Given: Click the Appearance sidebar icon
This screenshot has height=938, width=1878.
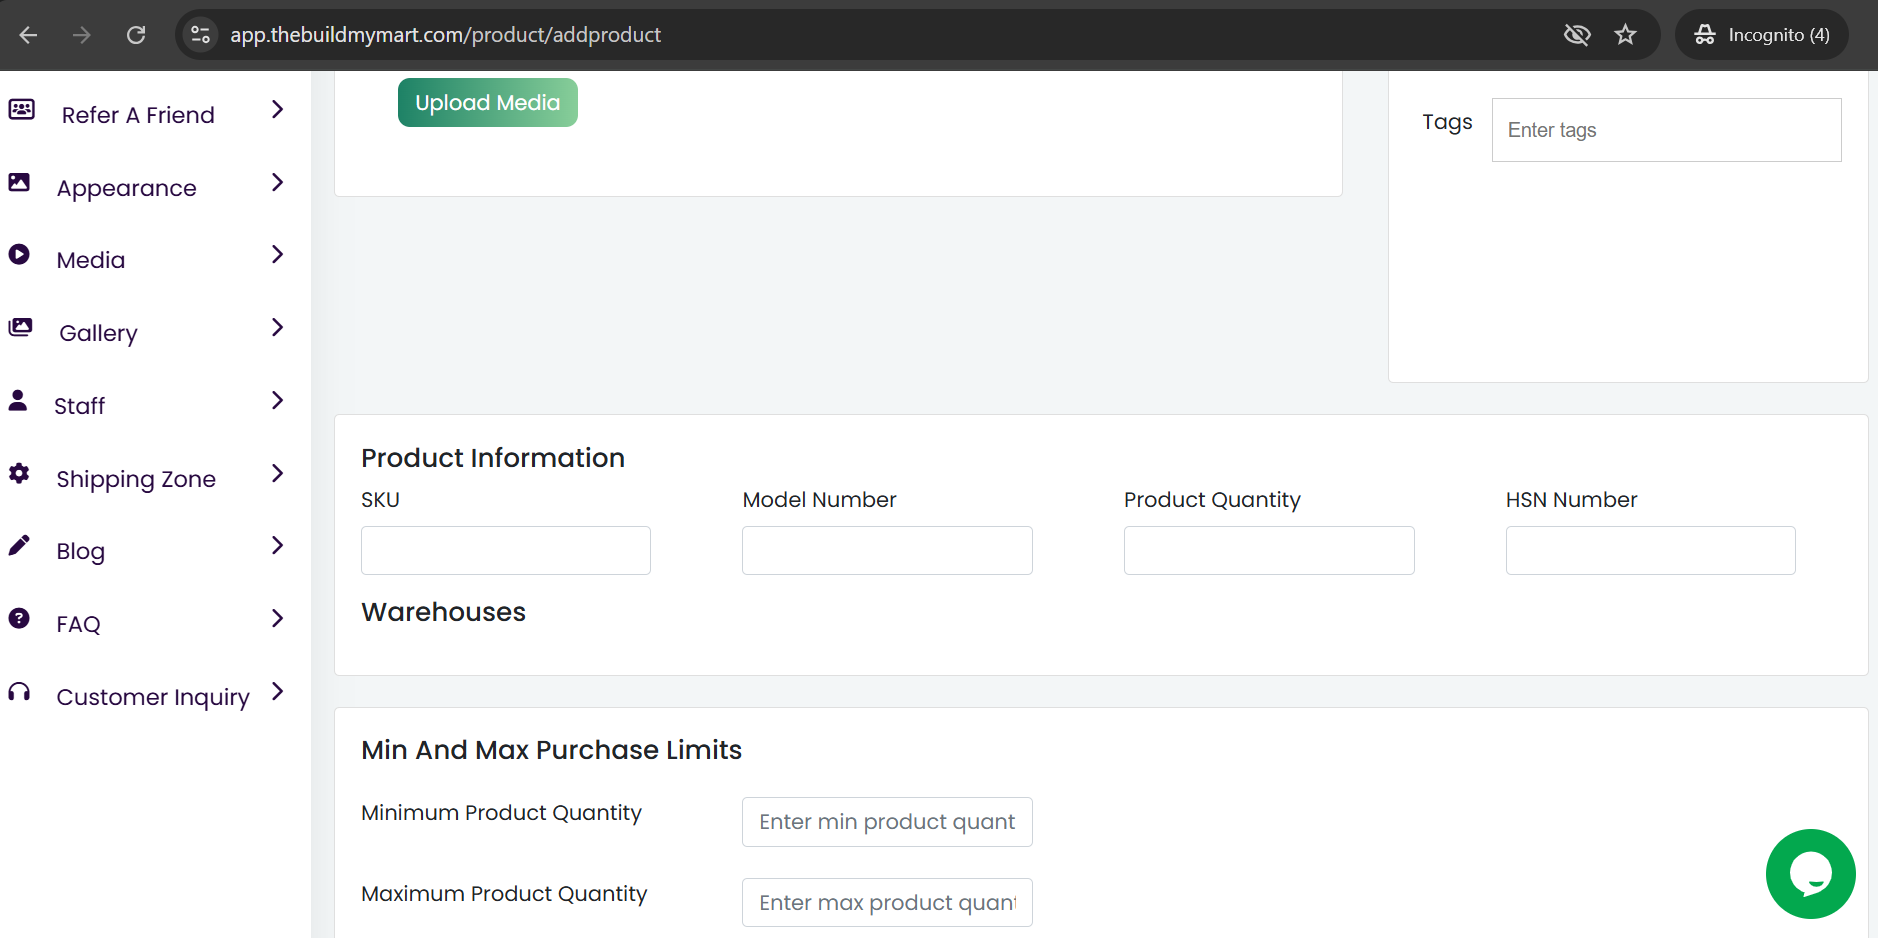Looking at the screenshot, I should tap(19, 182).
